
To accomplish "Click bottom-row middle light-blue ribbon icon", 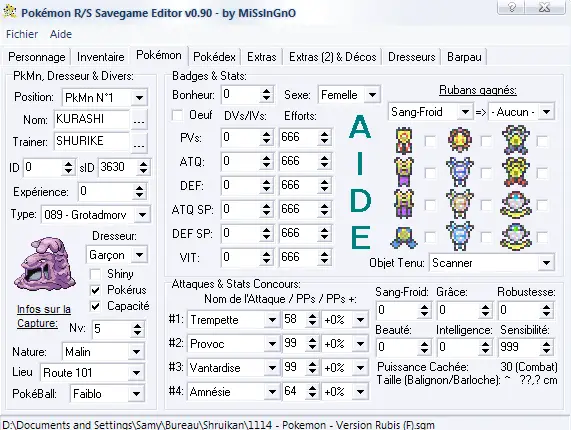I will pyautogui.click(x=460, y=236).
